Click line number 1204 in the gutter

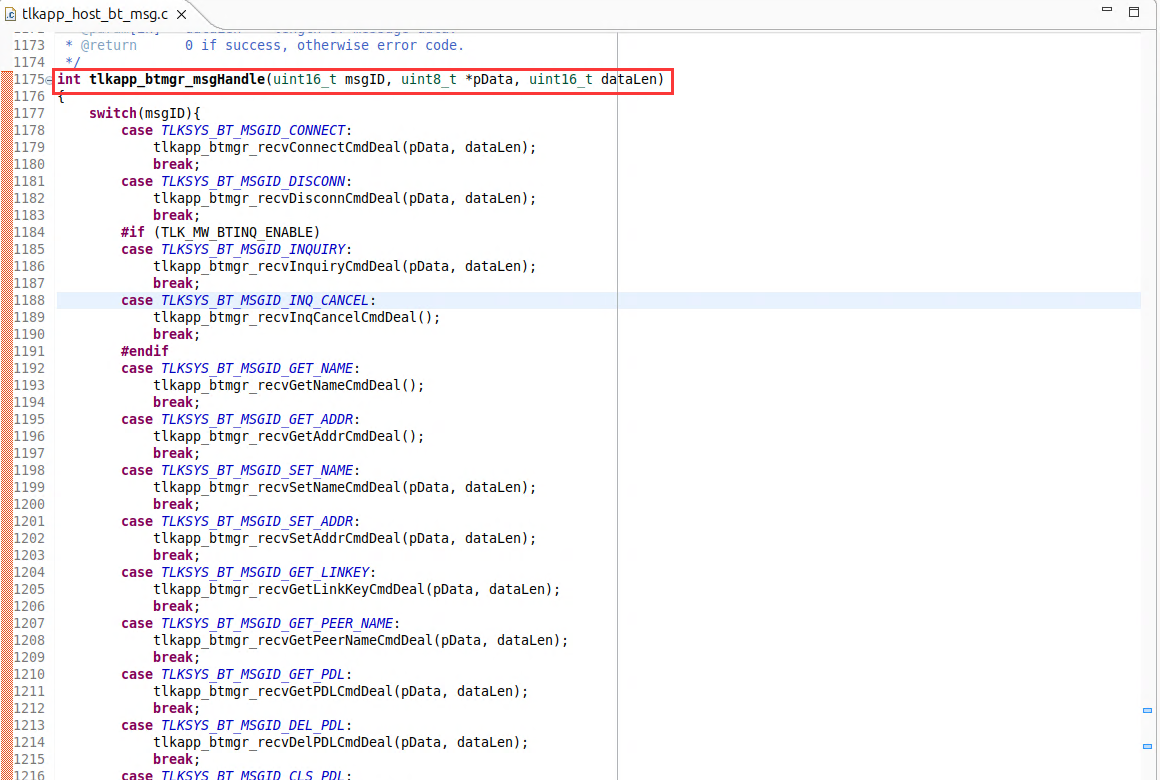(x=29, y=573)
